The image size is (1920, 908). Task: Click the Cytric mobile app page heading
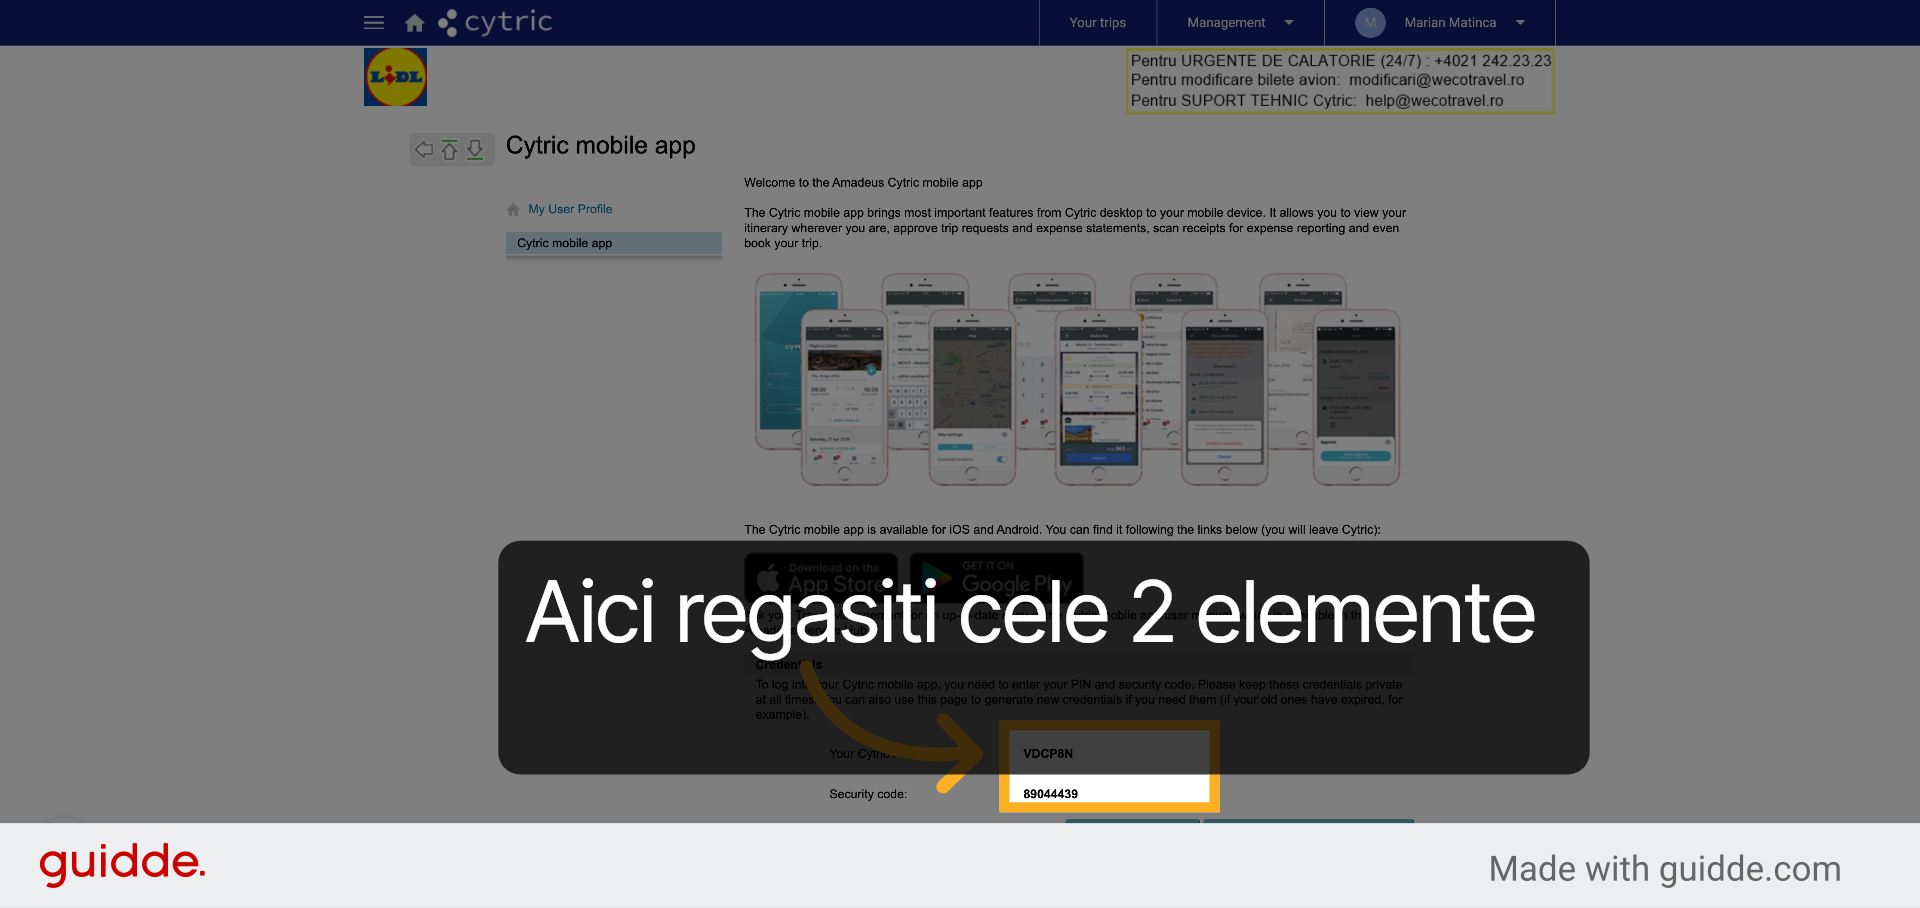click(600, 146)
